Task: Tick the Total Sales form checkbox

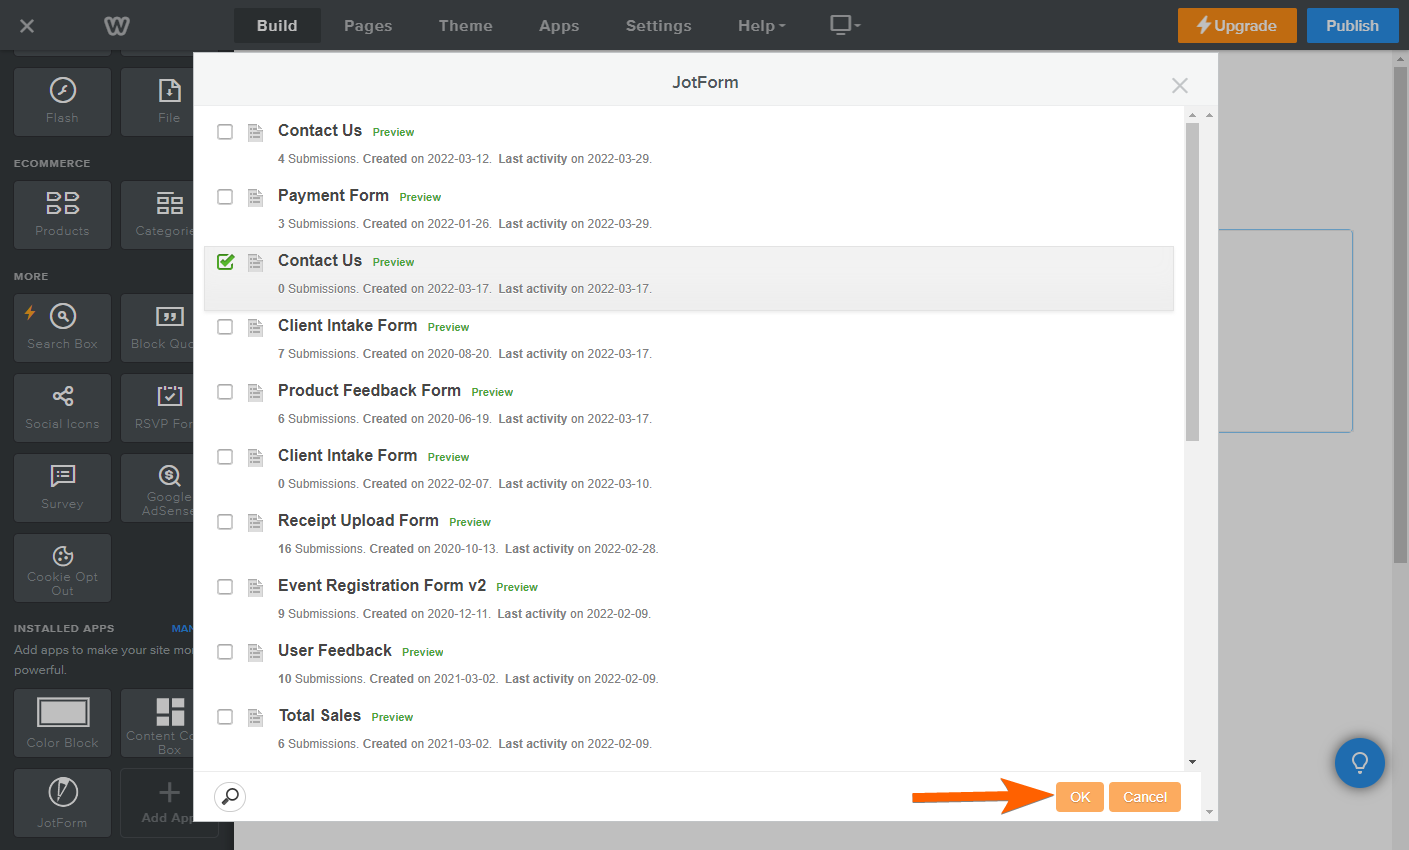Action: tap(225, 717)
